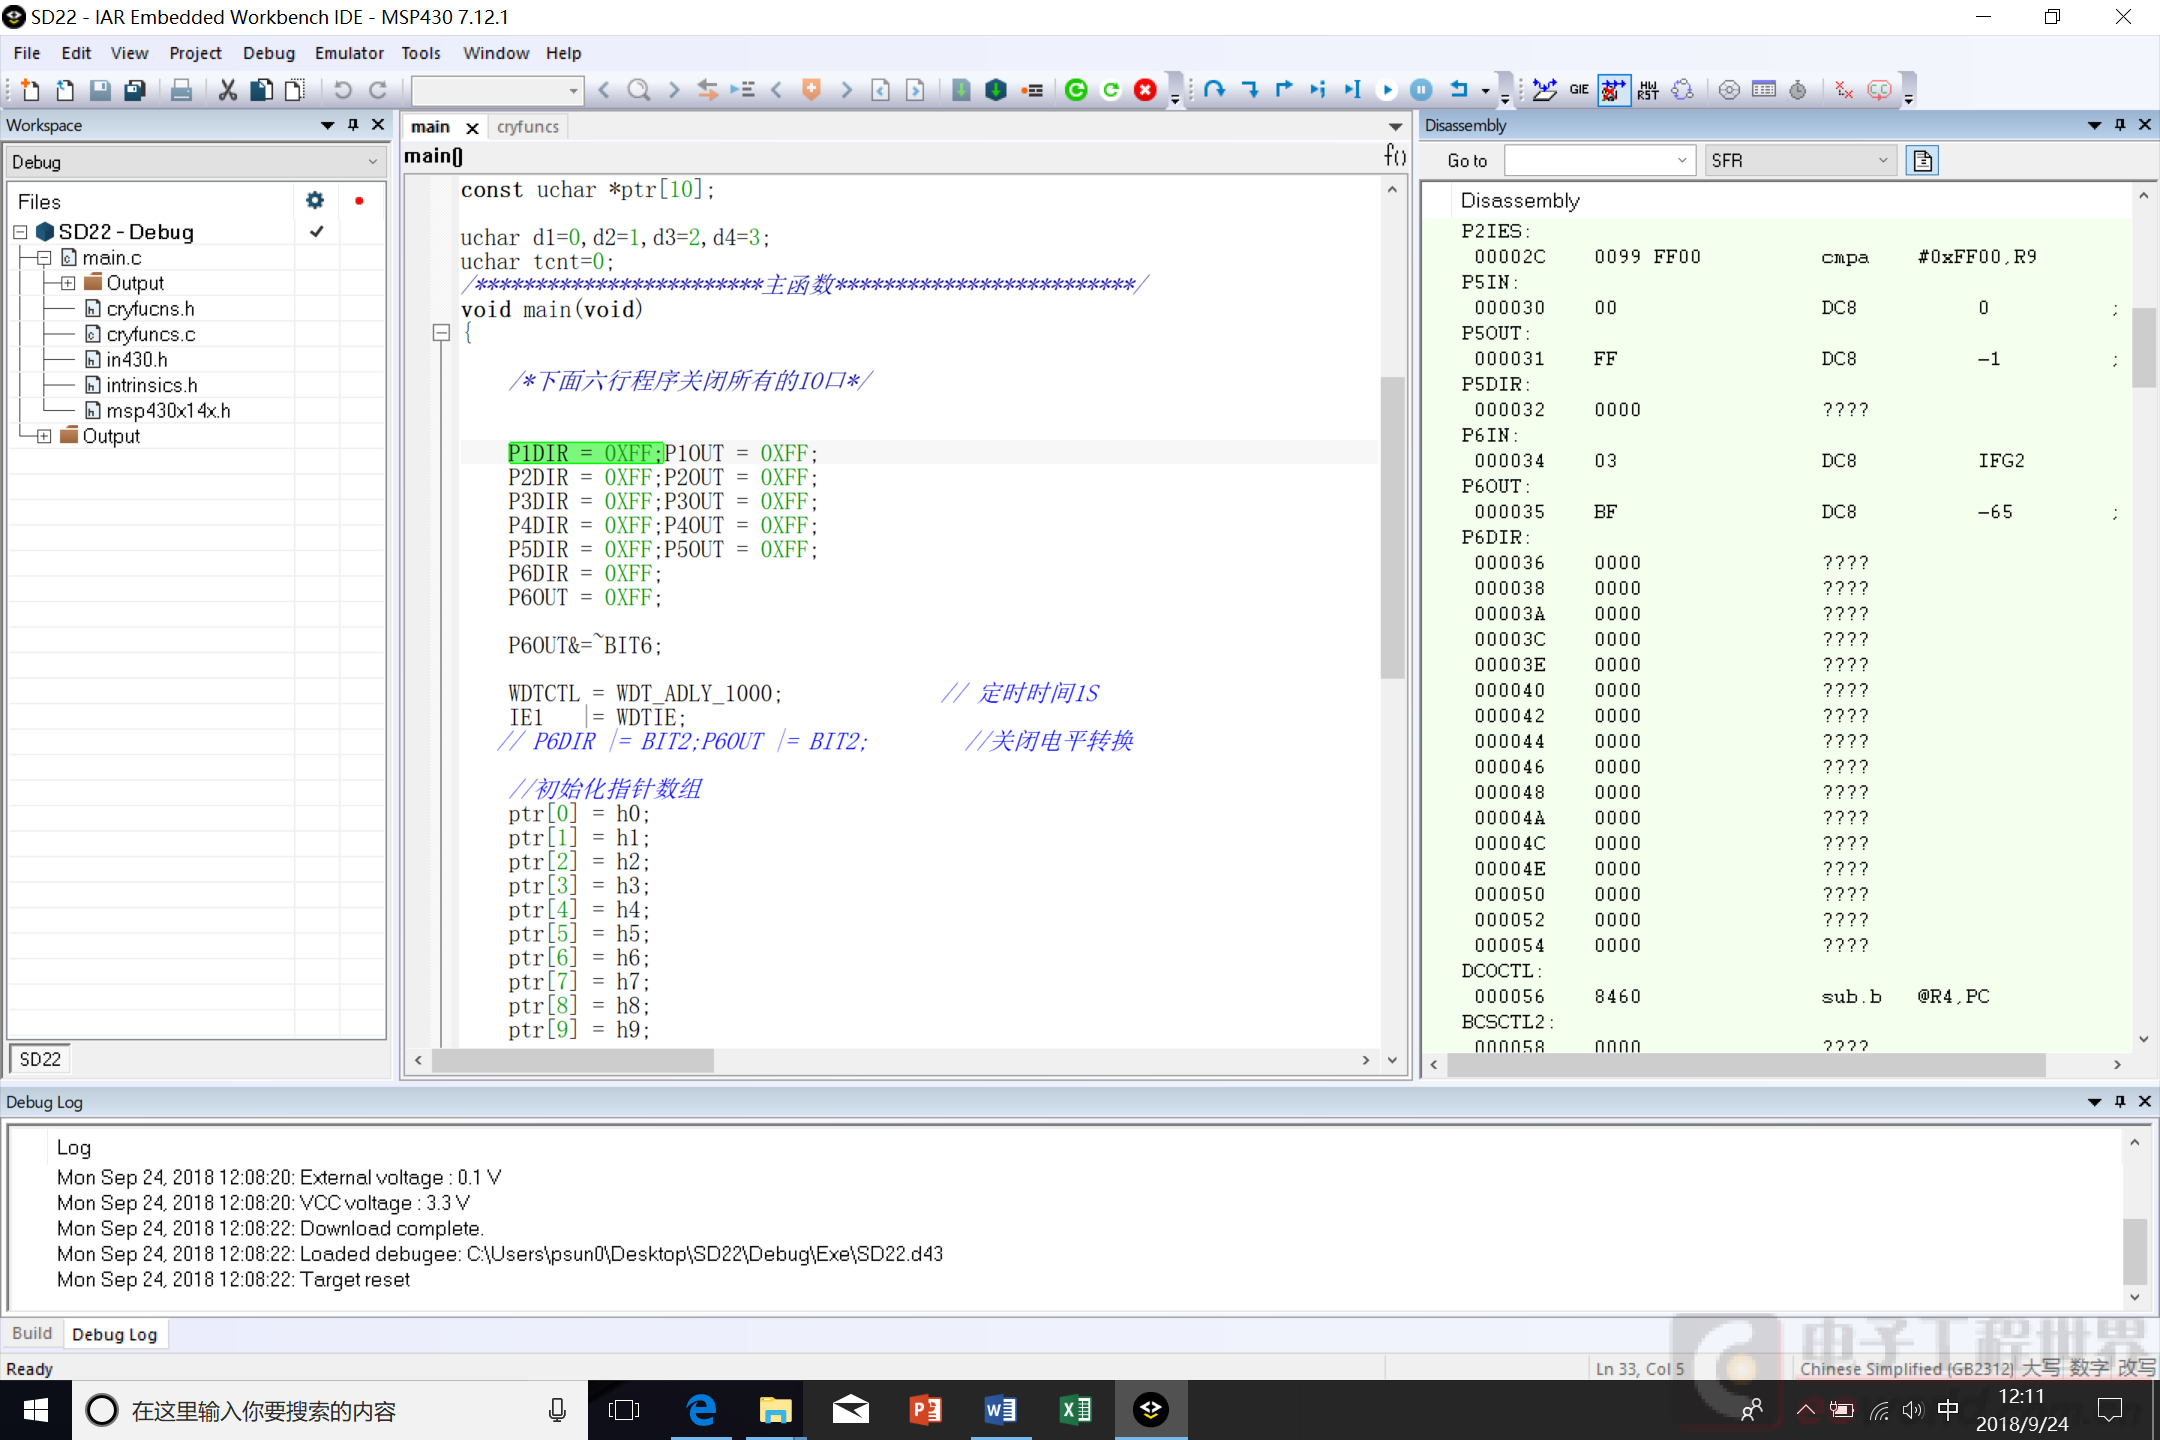
Task: Click the function list f() button
Action: (x=1395, y=155)
